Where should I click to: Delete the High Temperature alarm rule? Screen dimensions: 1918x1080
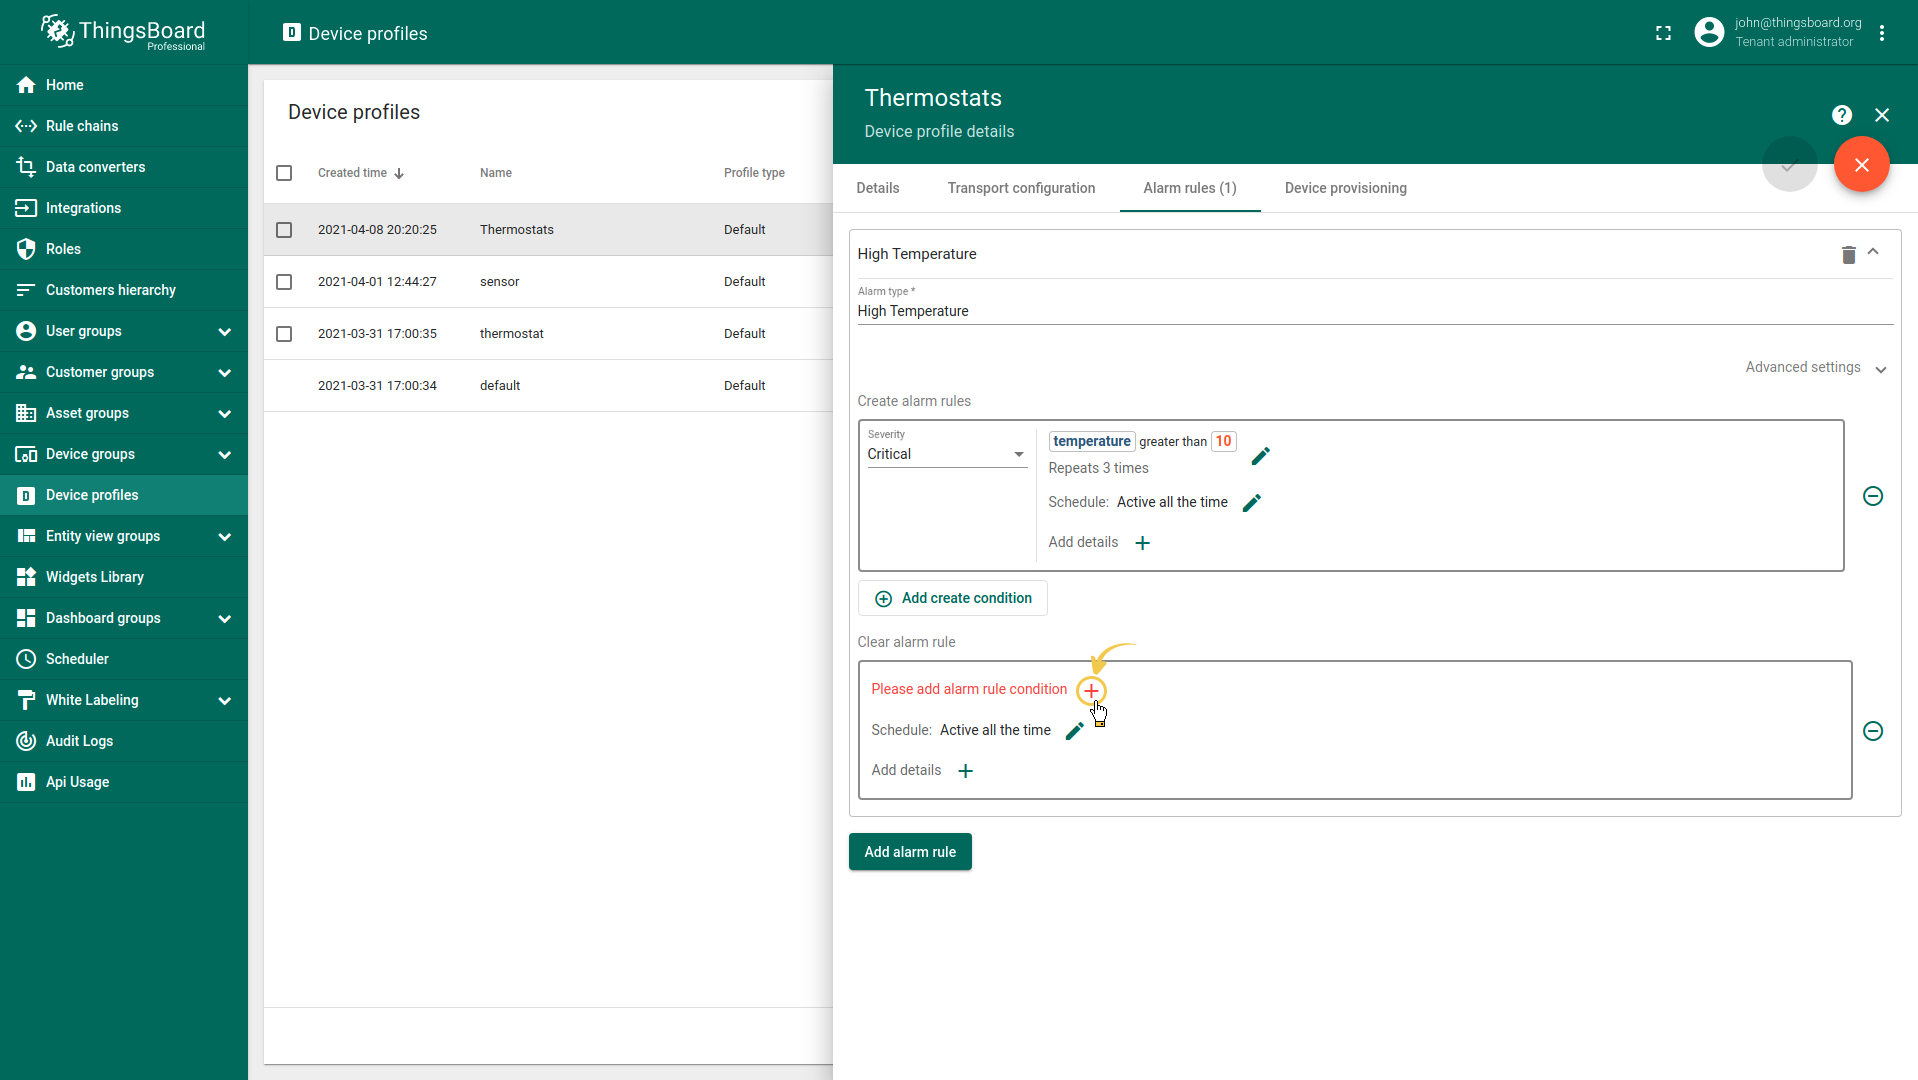click(x=1848, y=255)
